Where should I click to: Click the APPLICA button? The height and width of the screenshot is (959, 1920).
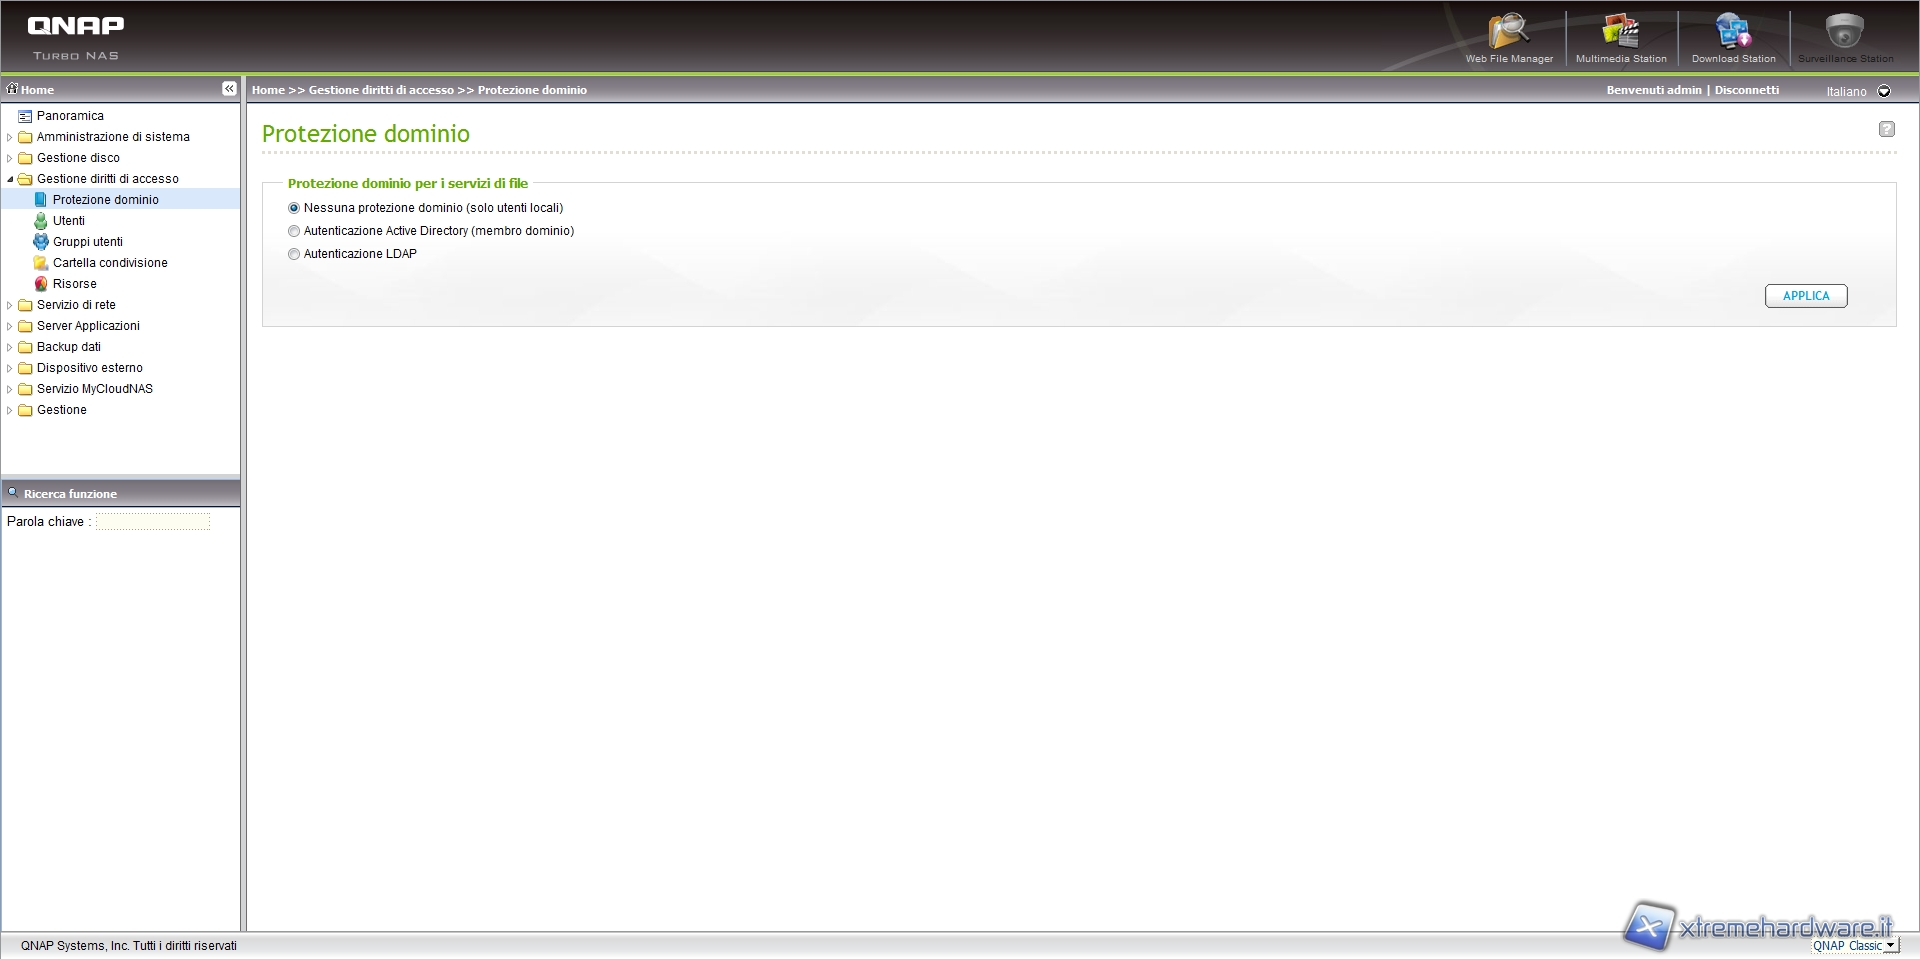click(1805, 296)
